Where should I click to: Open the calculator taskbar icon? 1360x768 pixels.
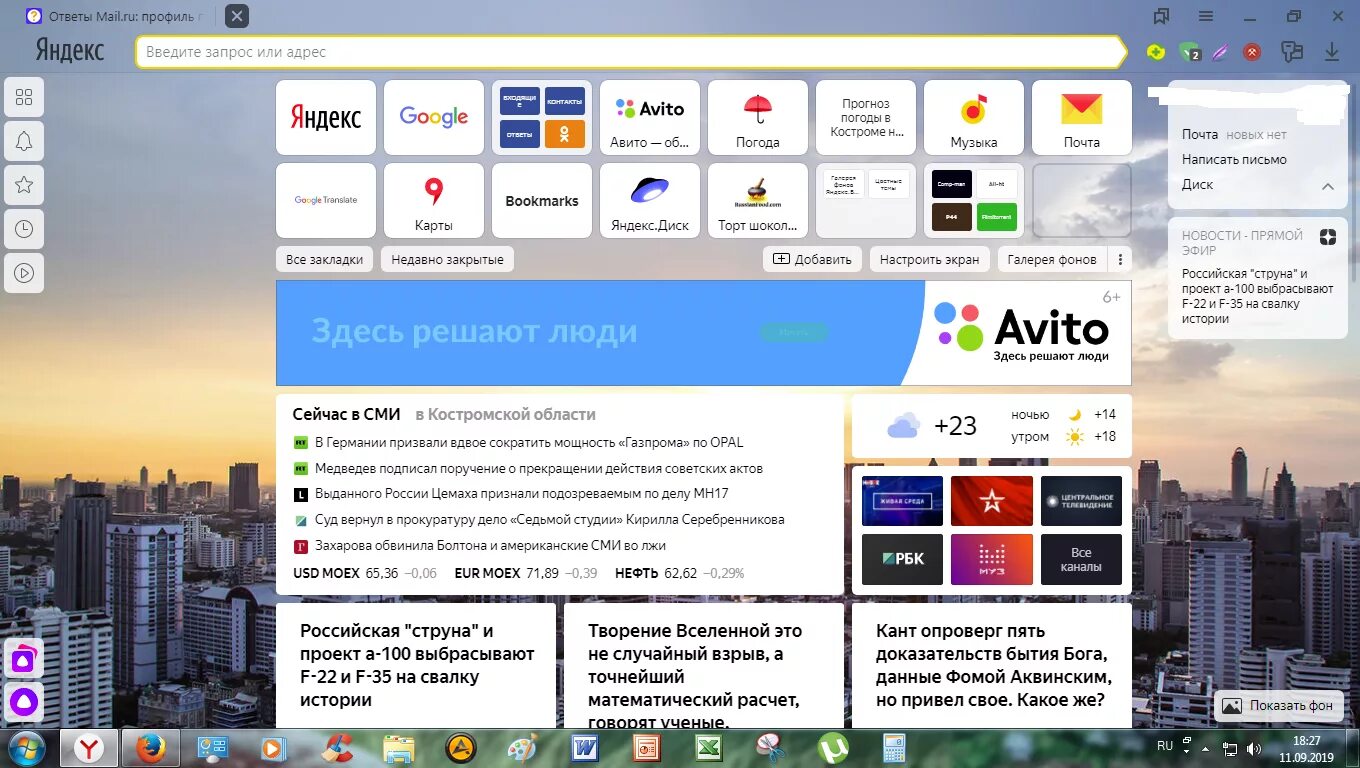pyautogui.click(x=894, y=748)
